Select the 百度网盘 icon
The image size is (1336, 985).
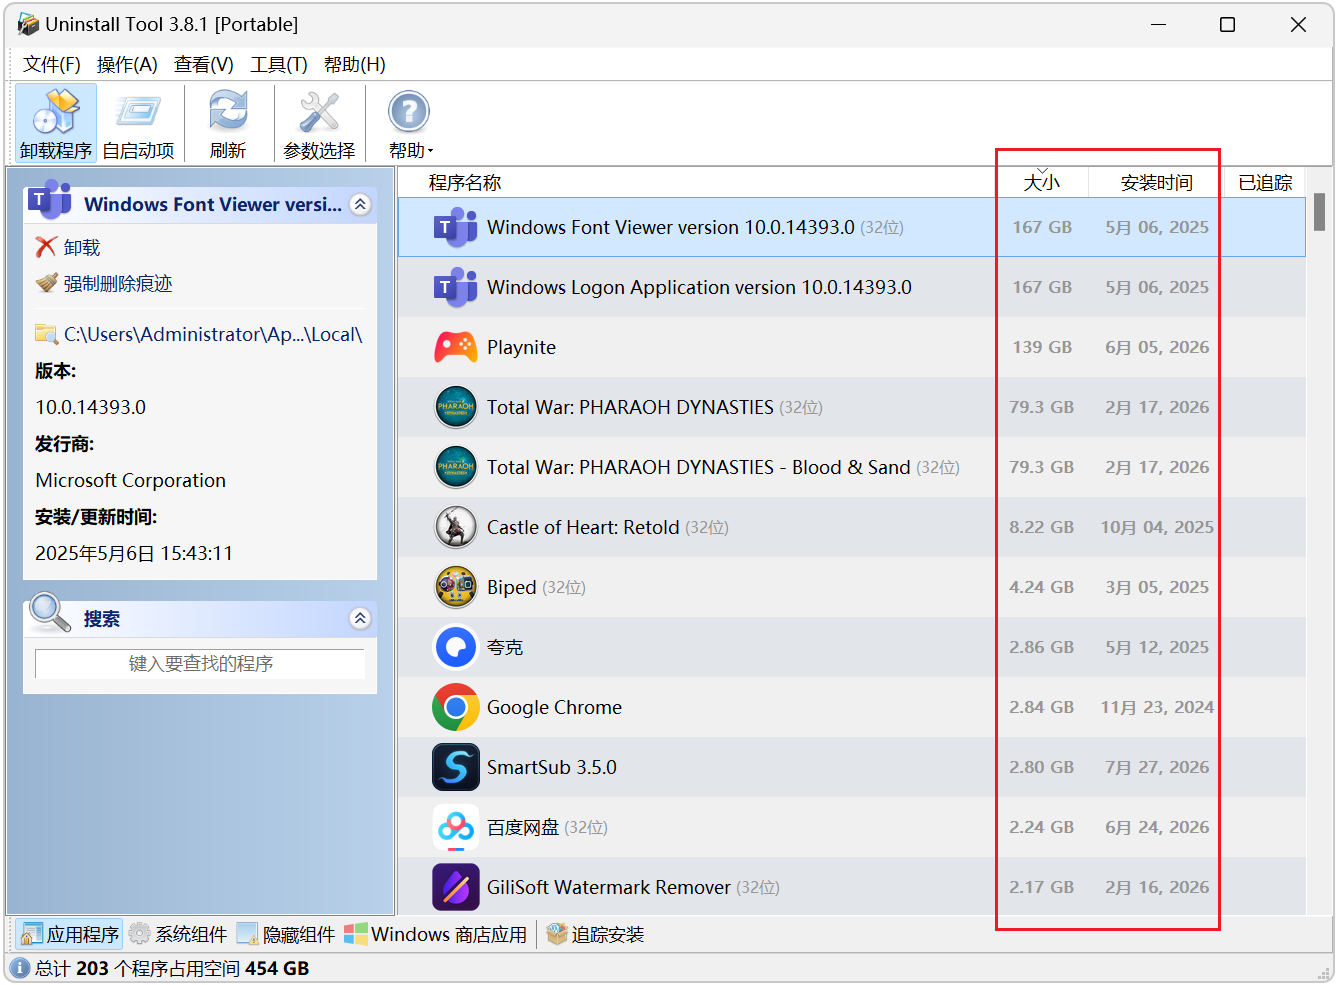point(456,827)
